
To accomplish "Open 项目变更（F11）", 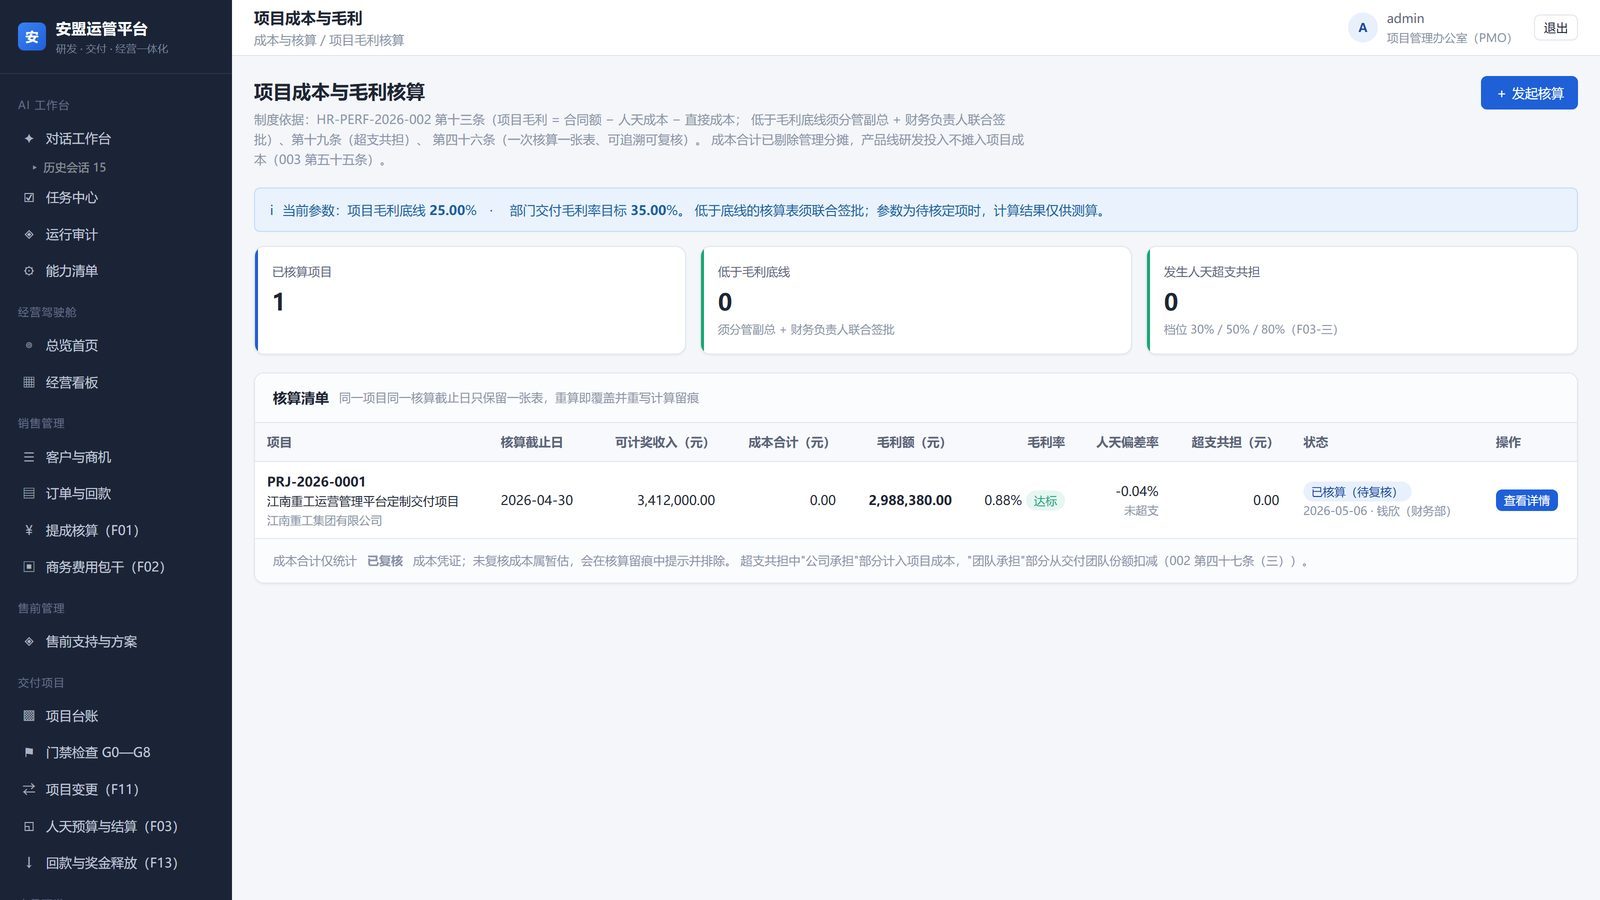I will click(116, 789).
